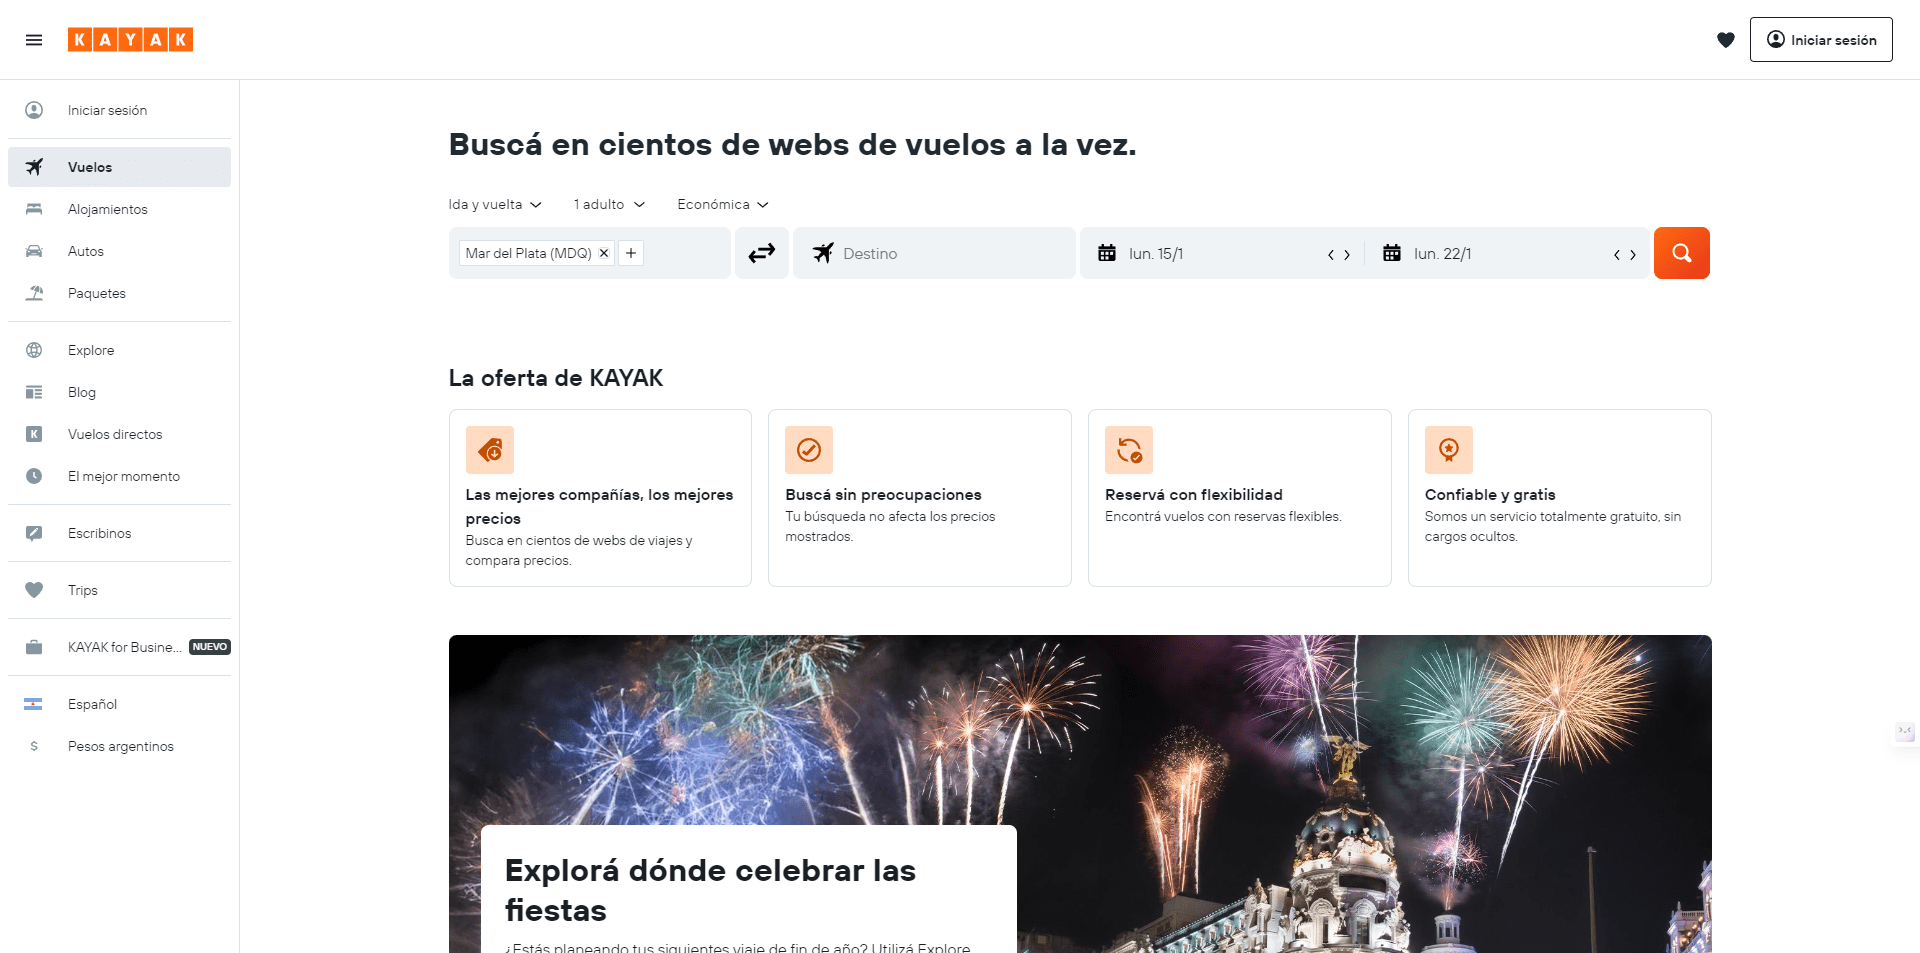Click the KAYAK logo
Image resolution: width=1920 pixels, height=953 pixels.
point(131,39)
